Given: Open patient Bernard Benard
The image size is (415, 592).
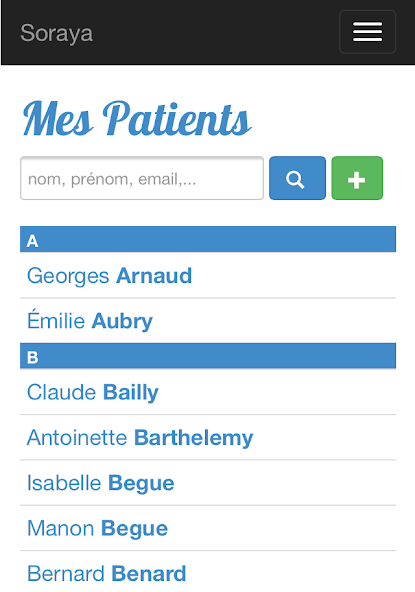Looking at the screenshot, I should [208, 572].
